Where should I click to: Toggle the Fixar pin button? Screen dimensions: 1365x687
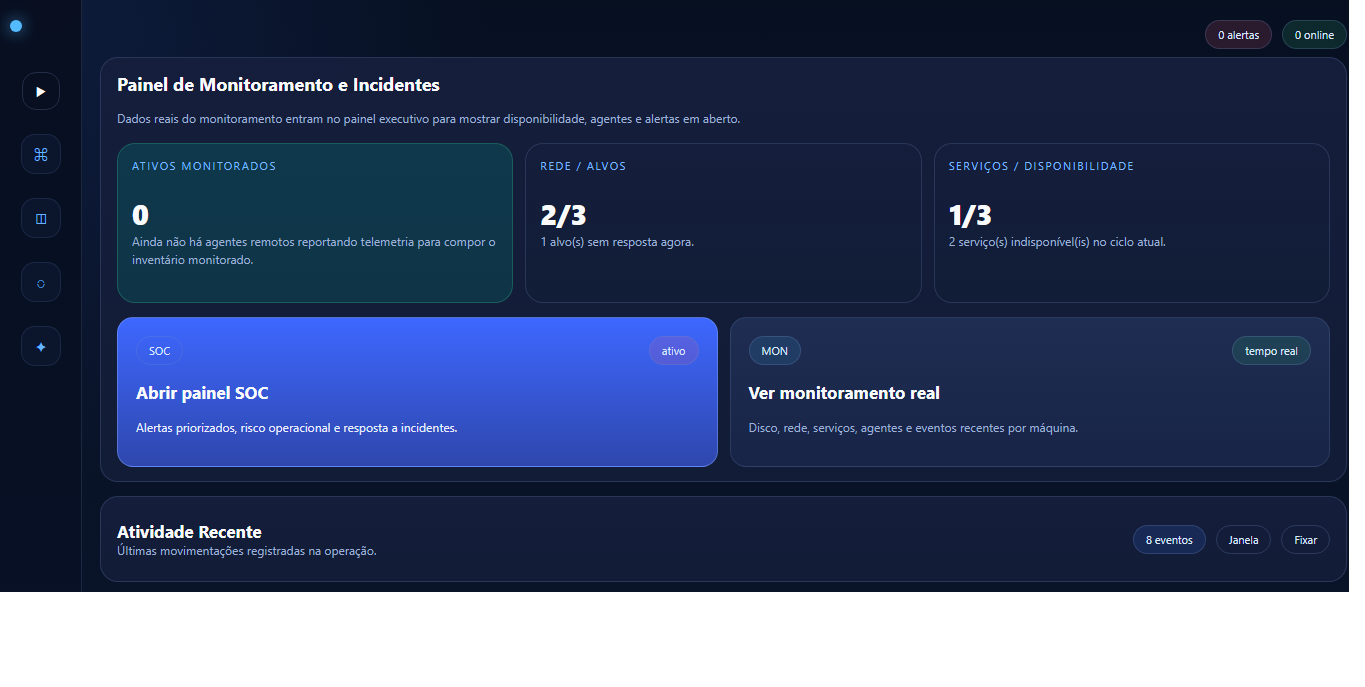pos(1305,540)
